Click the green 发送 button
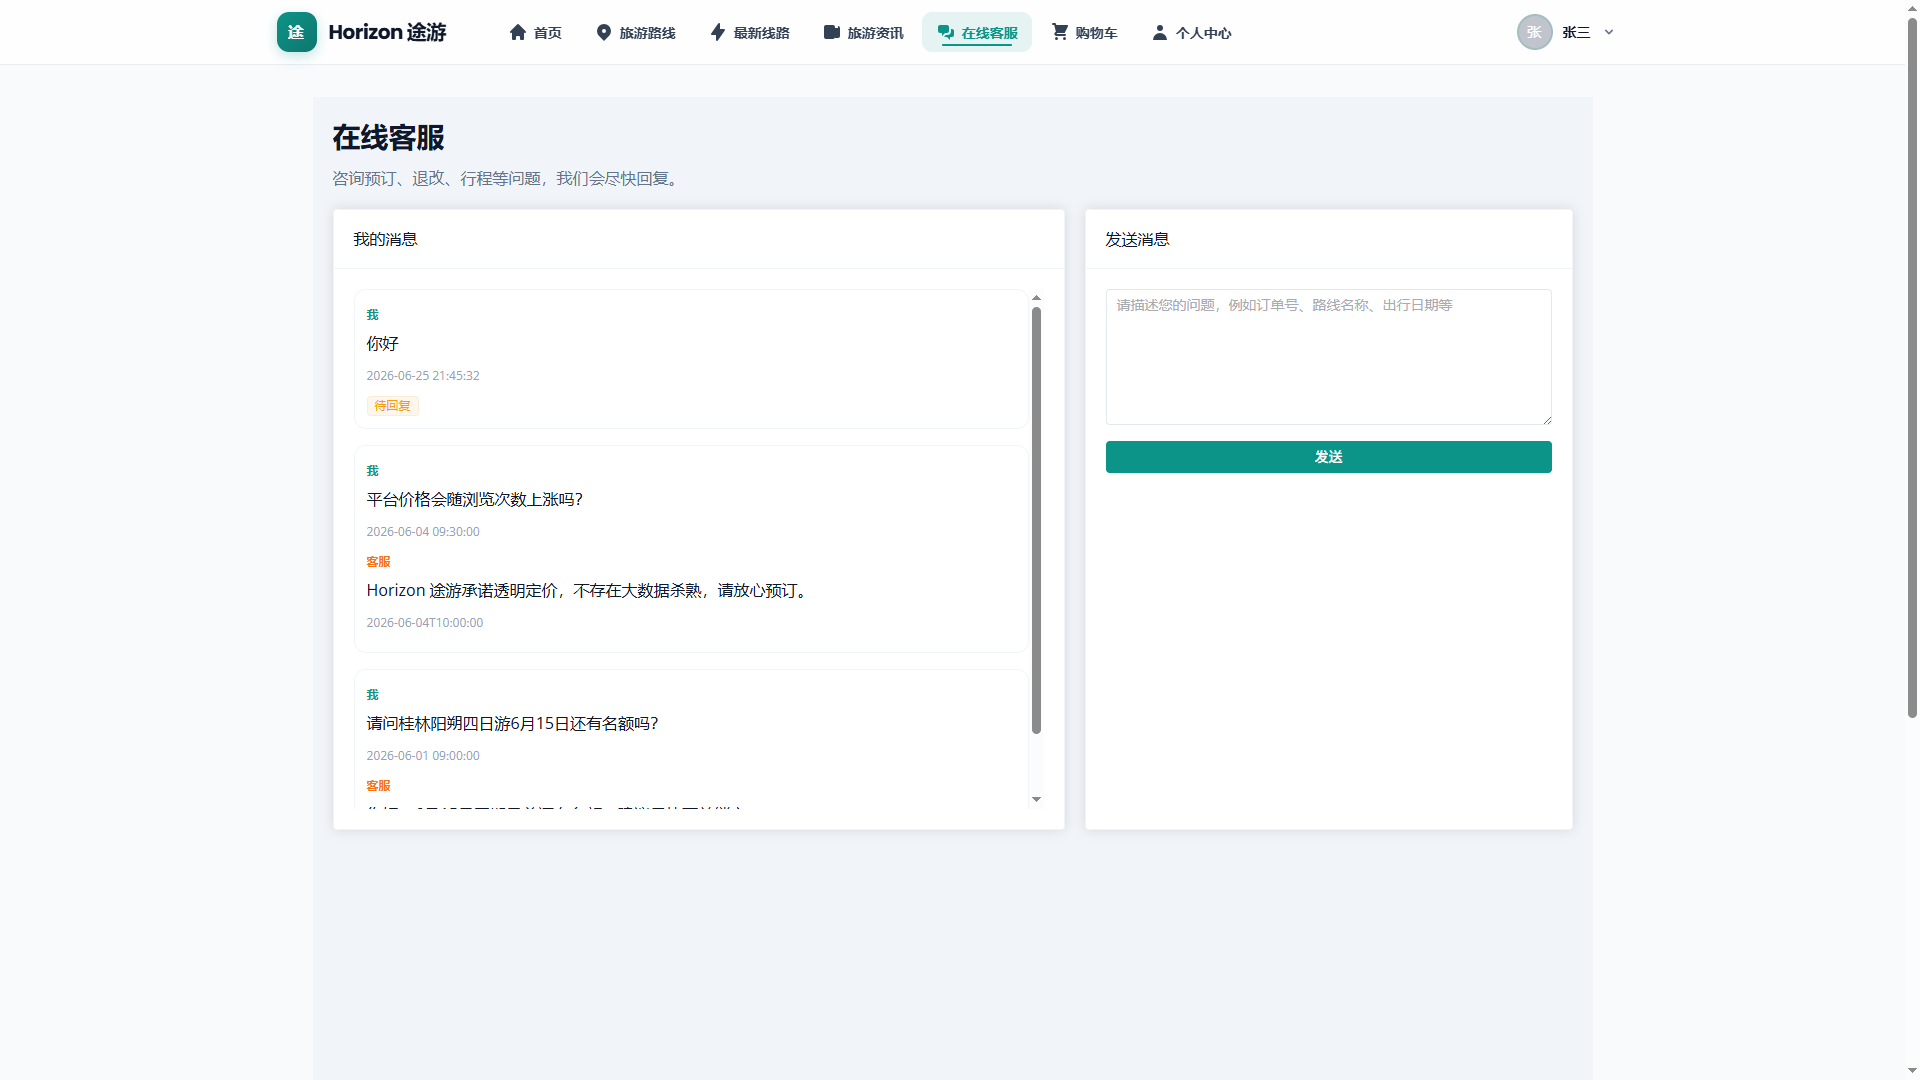 pyautogui.click(x=1328, y=457)
